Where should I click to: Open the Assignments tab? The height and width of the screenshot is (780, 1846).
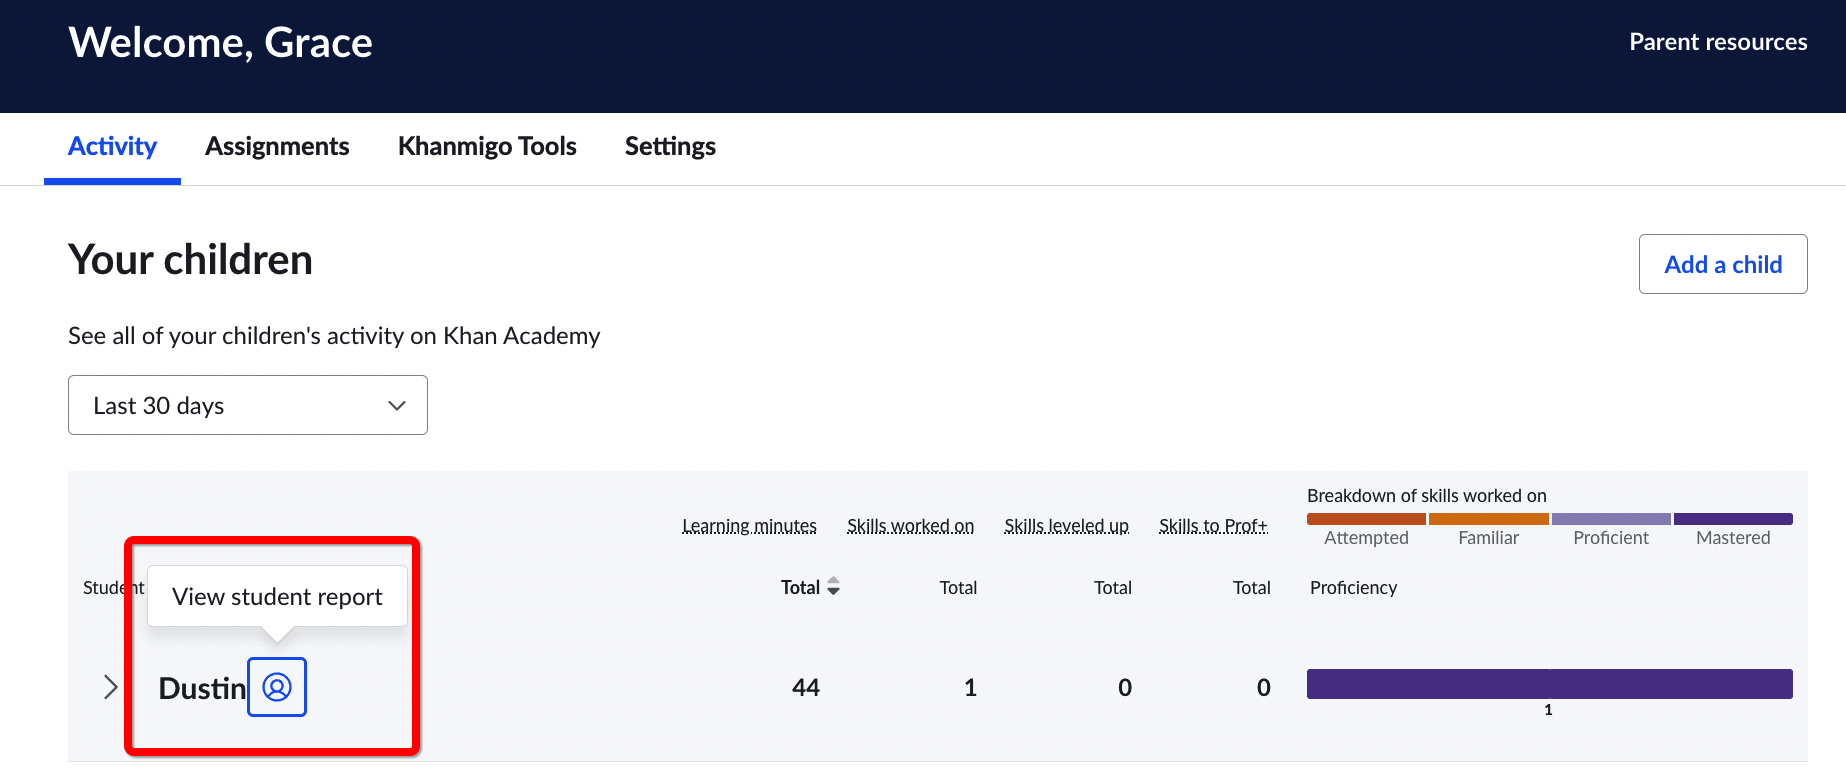click(277, 146)
